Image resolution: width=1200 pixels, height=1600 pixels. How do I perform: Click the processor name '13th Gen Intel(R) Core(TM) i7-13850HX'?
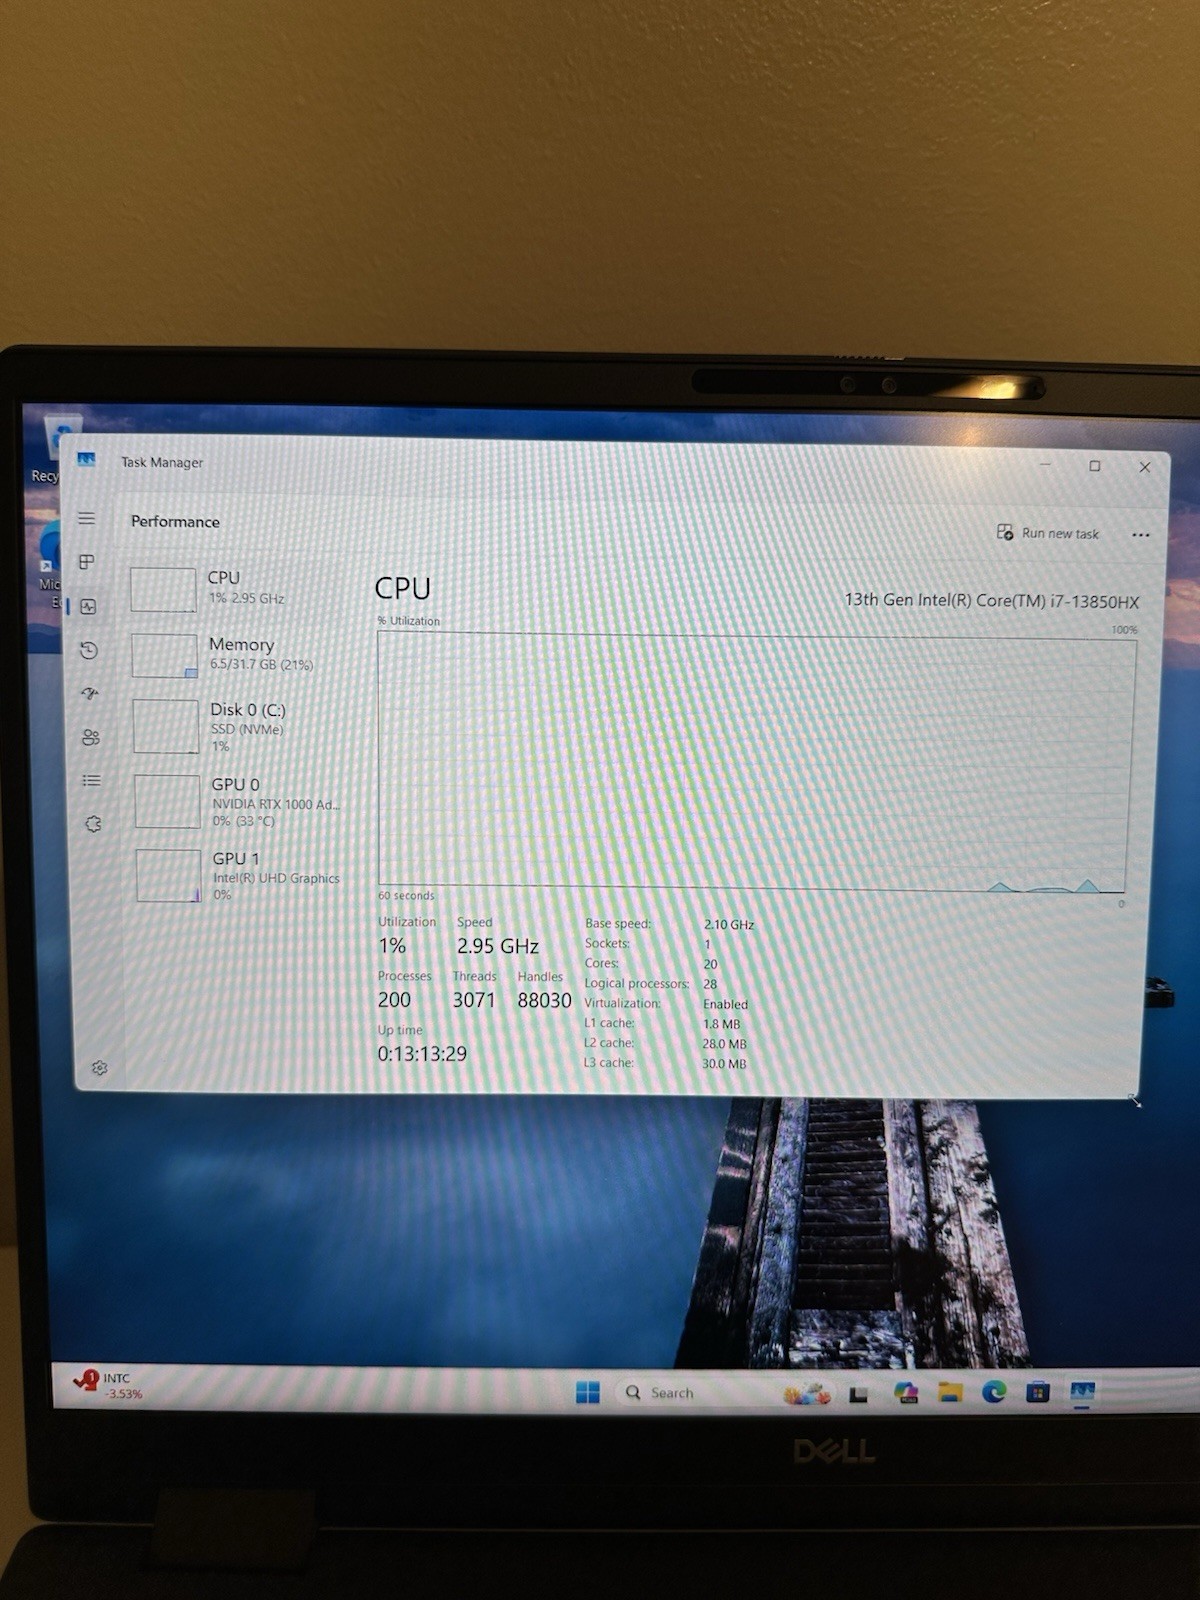click(x=991, y=601)
